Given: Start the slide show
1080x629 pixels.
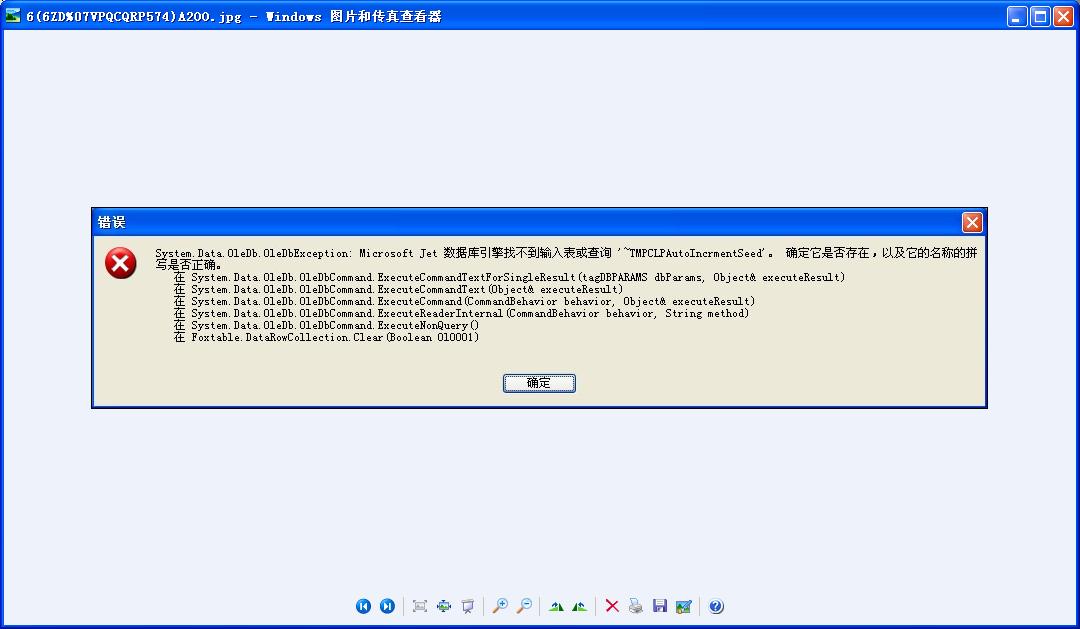Looking at the screenshot, I should [468, 606].
